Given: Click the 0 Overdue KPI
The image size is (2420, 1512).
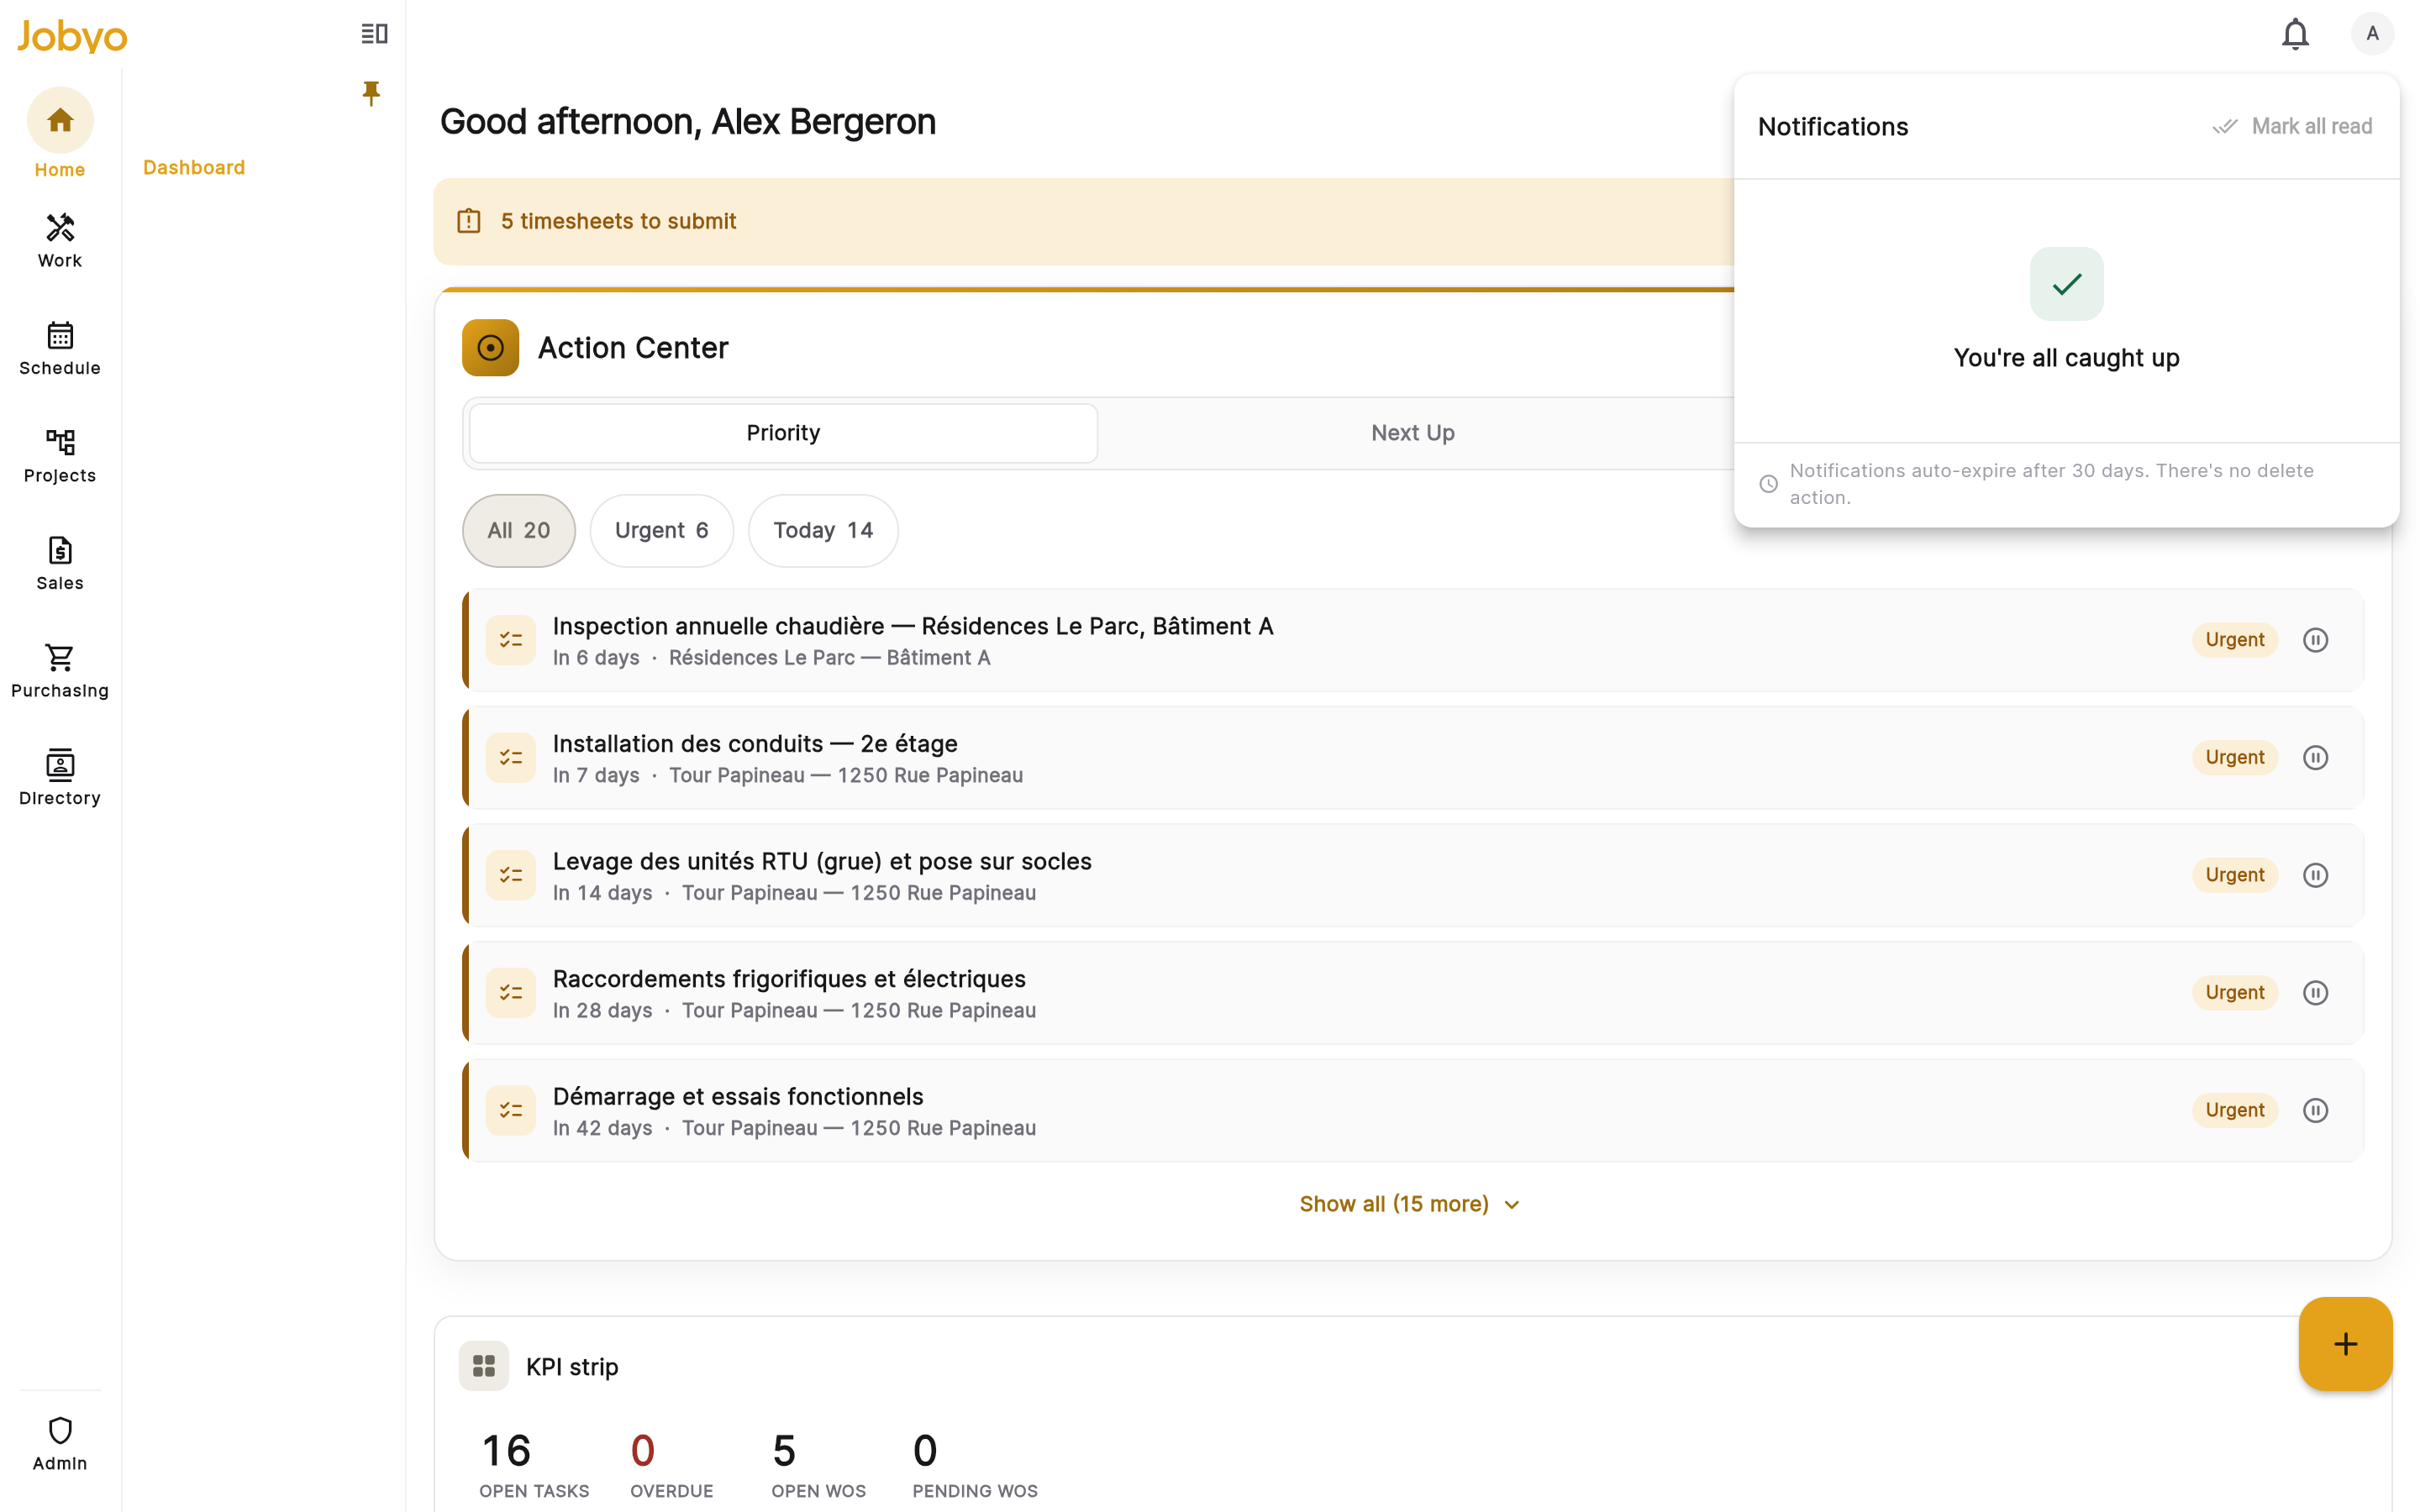Looking at the screenshot, I should (671, 1465).
